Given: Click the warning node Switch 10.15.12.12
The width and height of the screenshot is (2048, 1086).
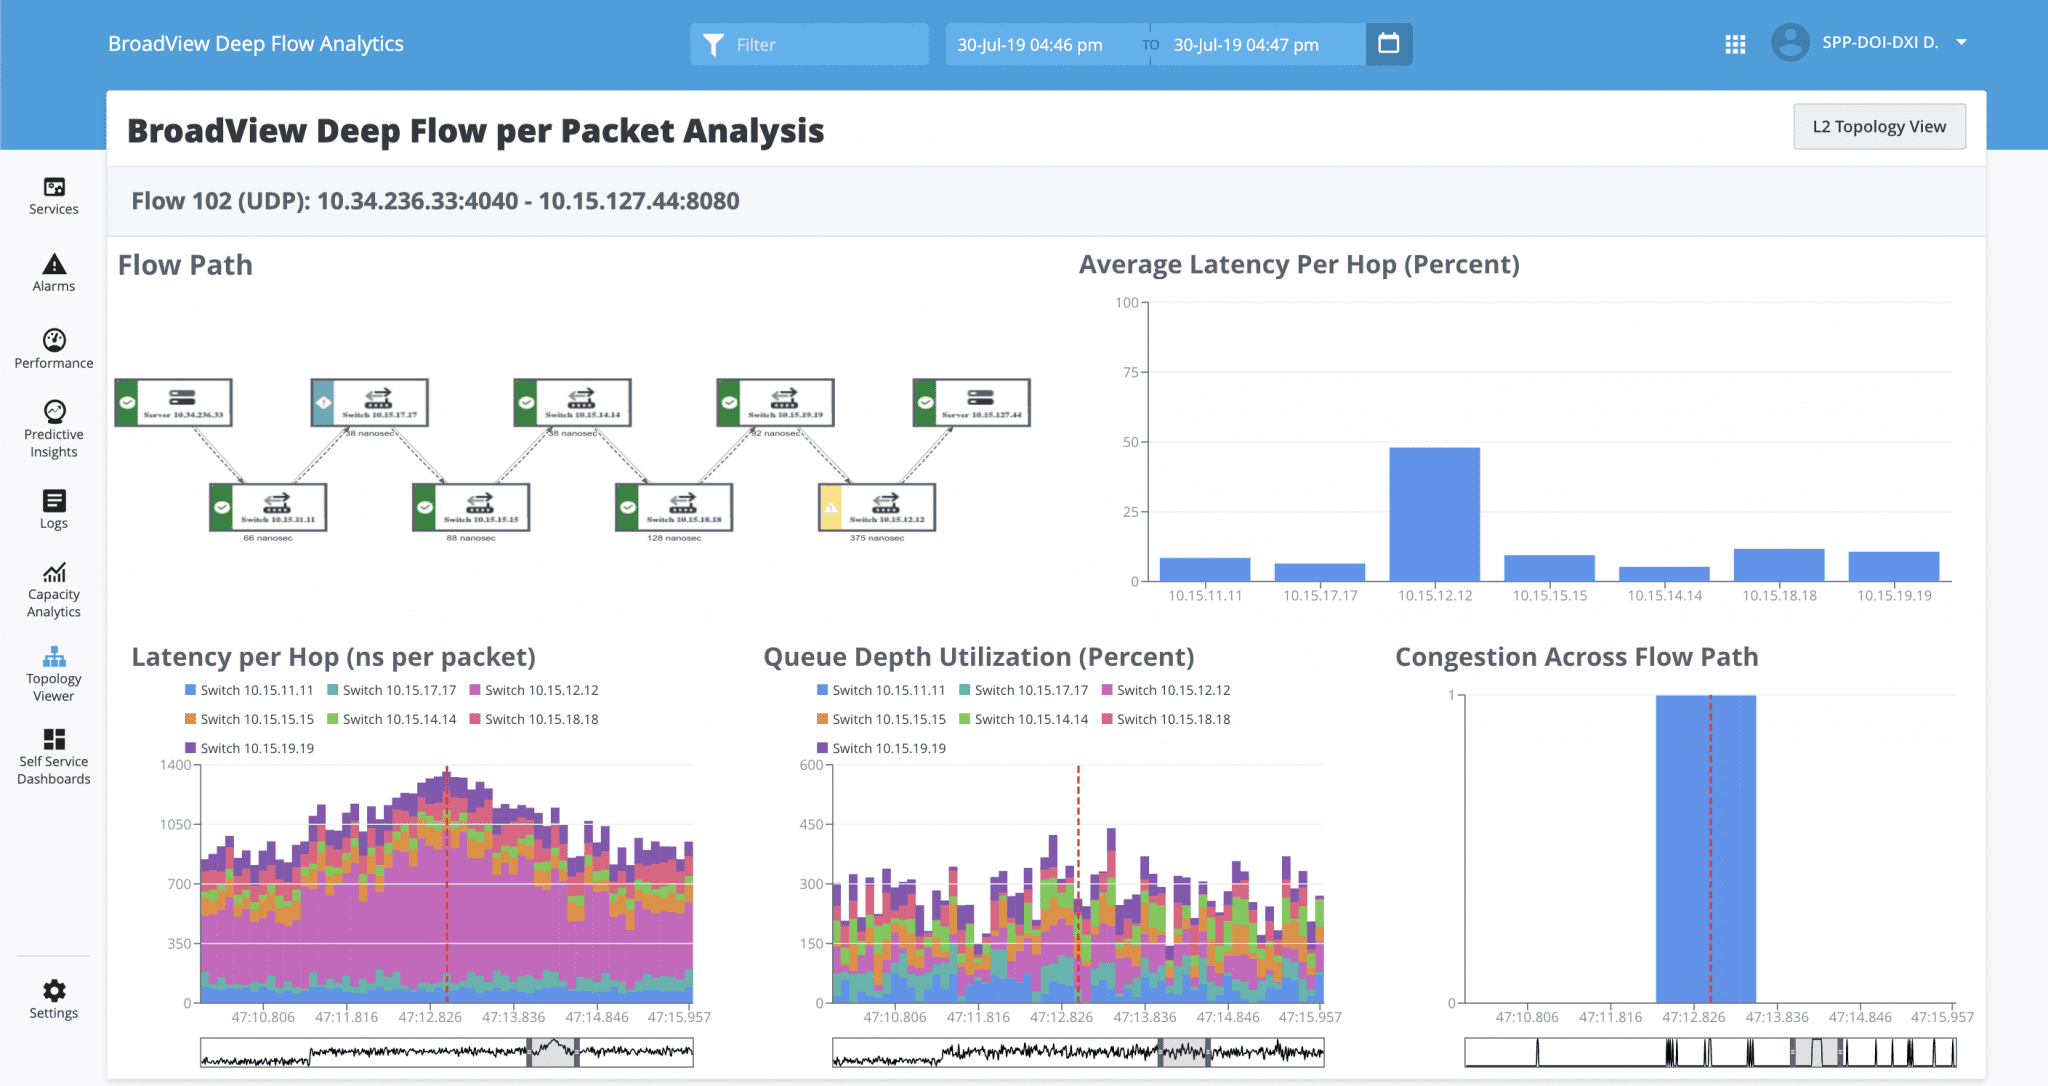Looking at the screenshot, I should pyautogui.click(x=878, y=507).
